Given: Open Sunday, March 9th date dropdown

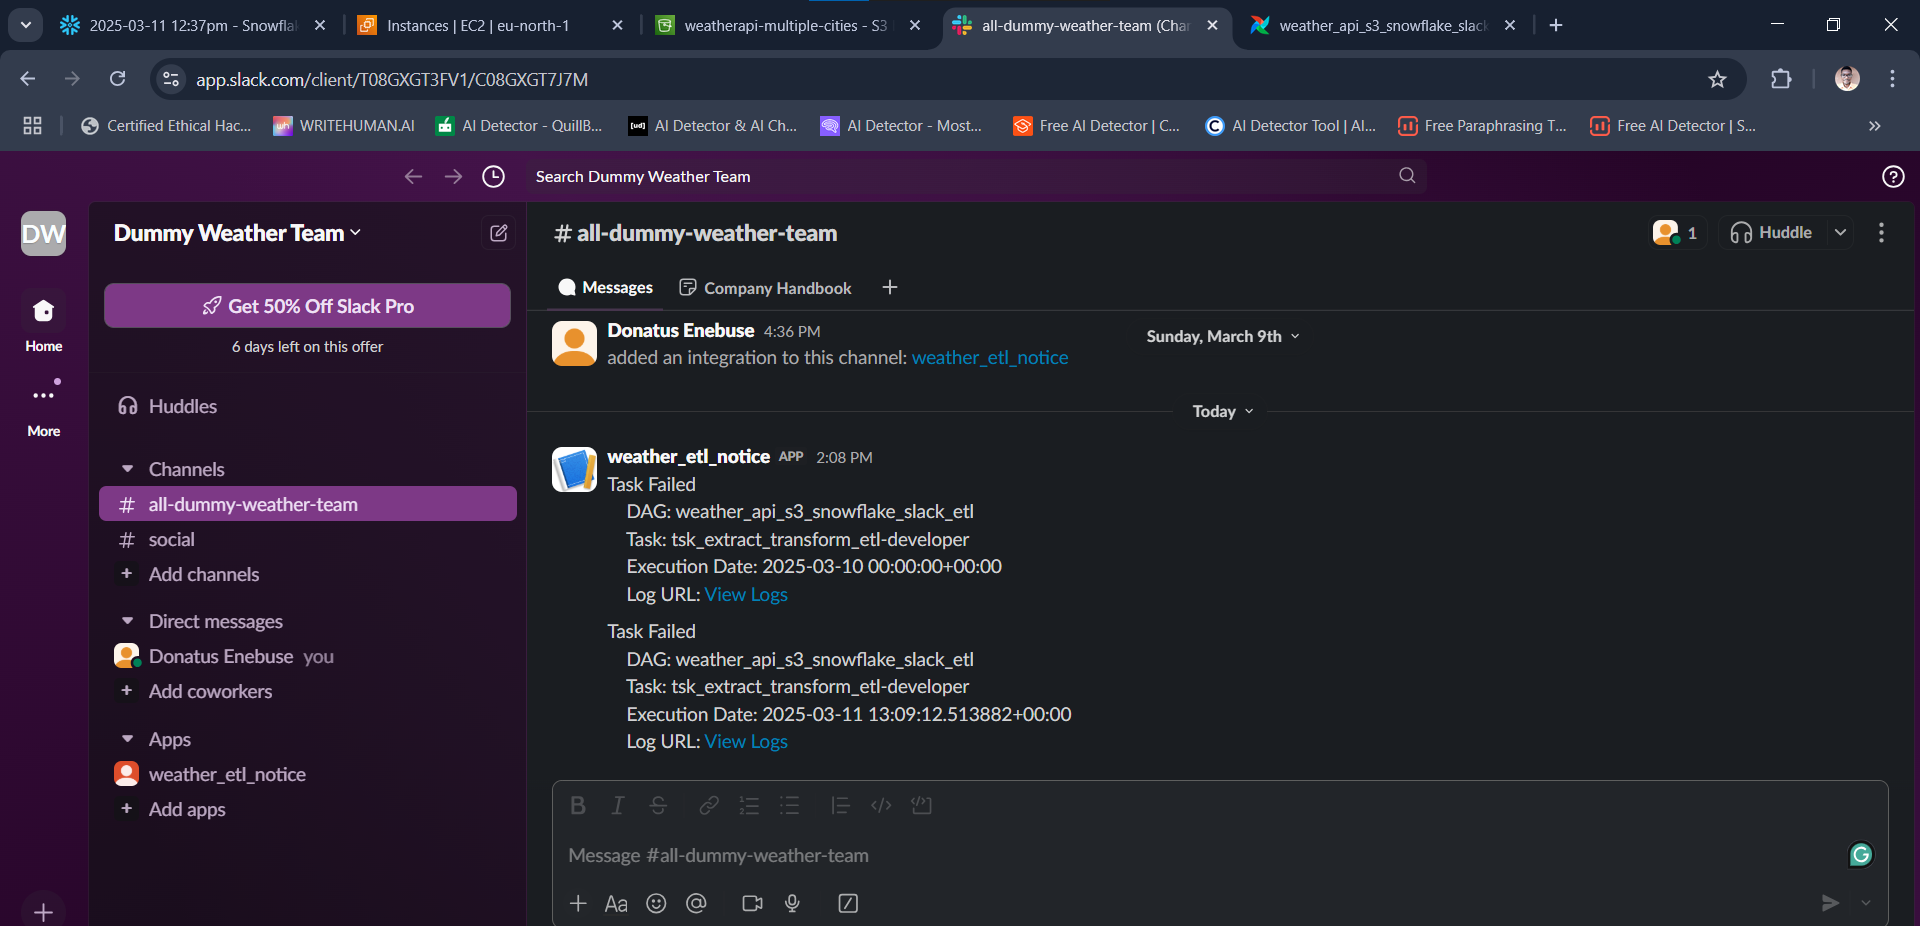Looking at the screenshot, I should pos(1223,337).
